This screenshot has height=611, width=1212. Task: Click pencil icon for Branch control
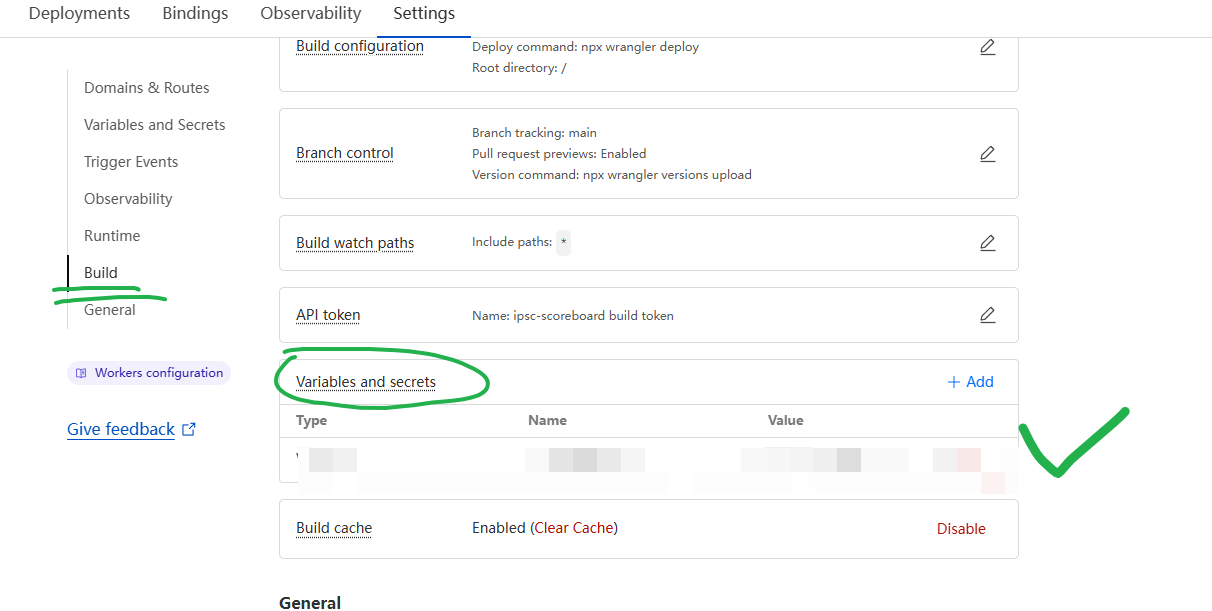click(x=987, y=154)
